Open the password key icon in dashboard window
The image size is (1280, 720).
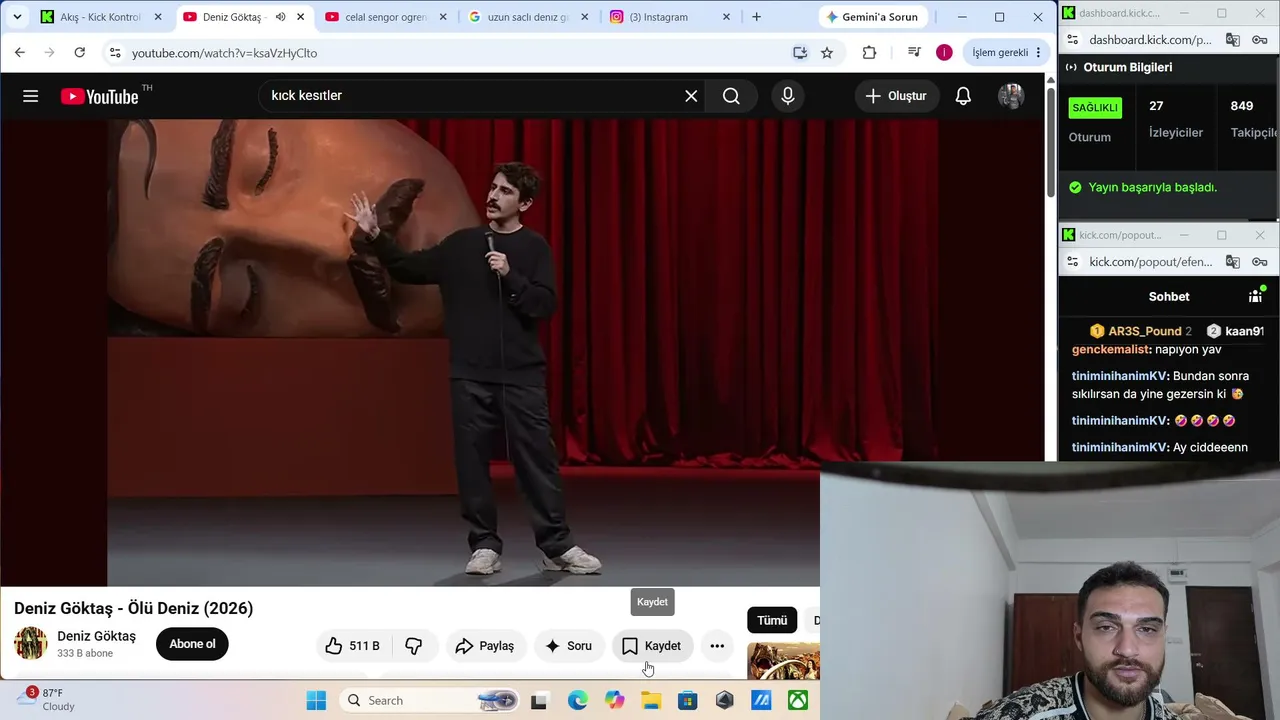pyautogui.click(x=1261, y=40)
